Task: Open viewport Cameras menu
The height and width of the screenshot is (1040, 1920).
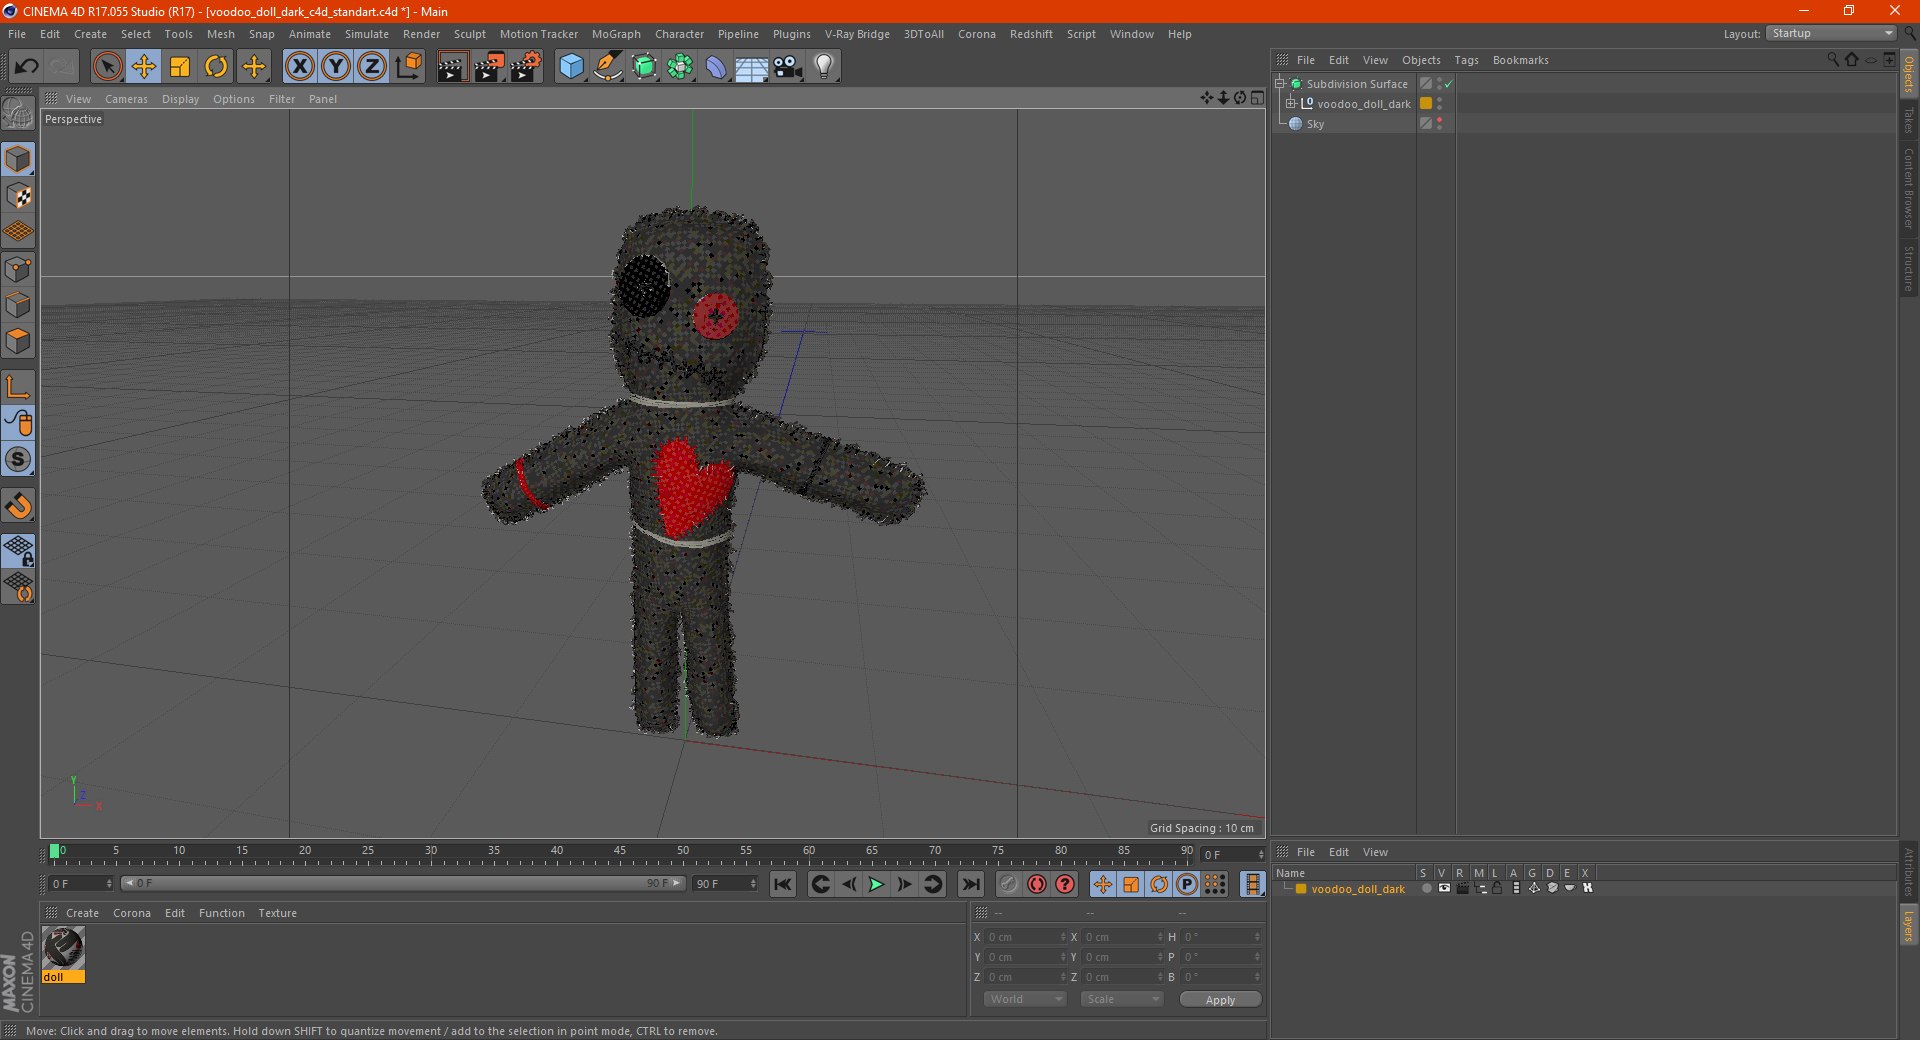Action: tap(126, 99)
